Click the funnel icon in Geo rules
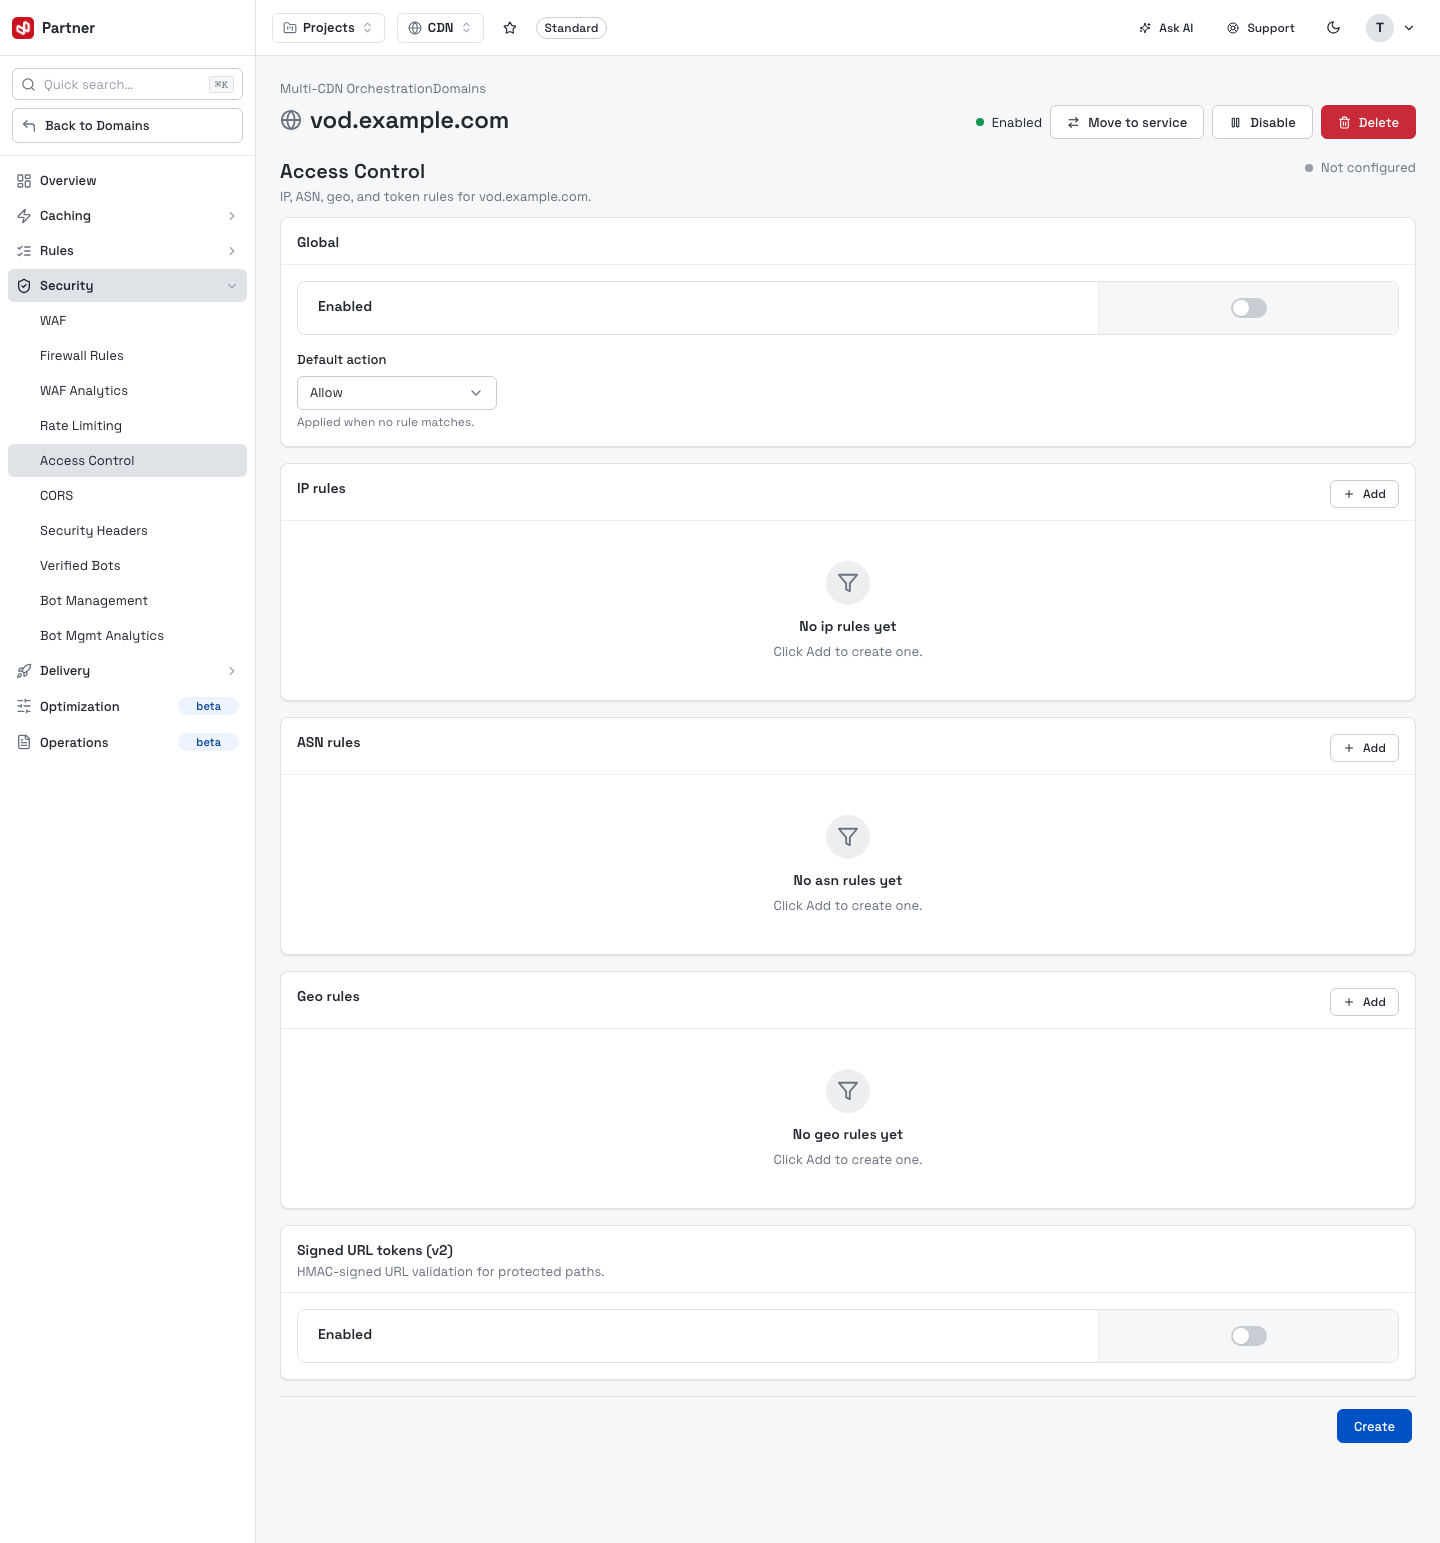 (848, 1091)
